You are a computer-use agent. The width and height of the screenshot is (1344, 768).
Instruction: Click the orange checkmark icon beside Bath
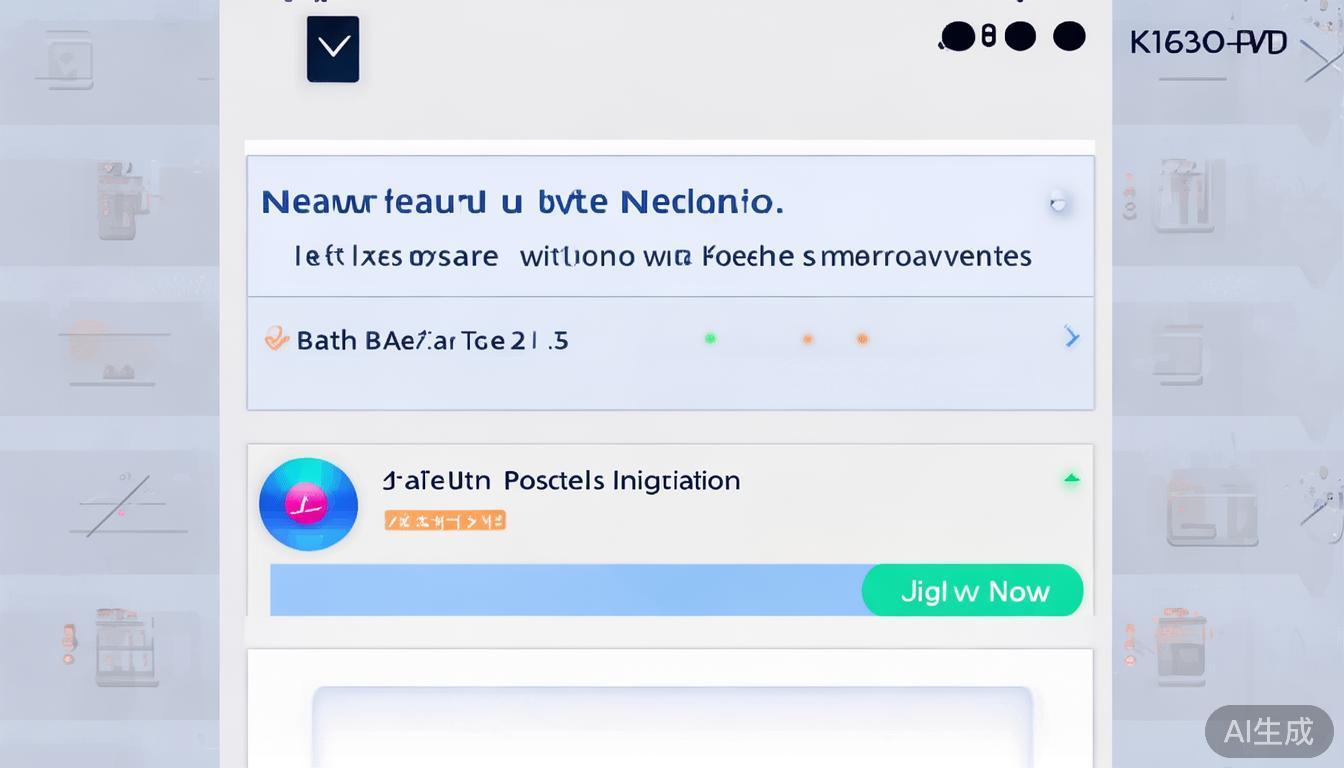[276, 340]
